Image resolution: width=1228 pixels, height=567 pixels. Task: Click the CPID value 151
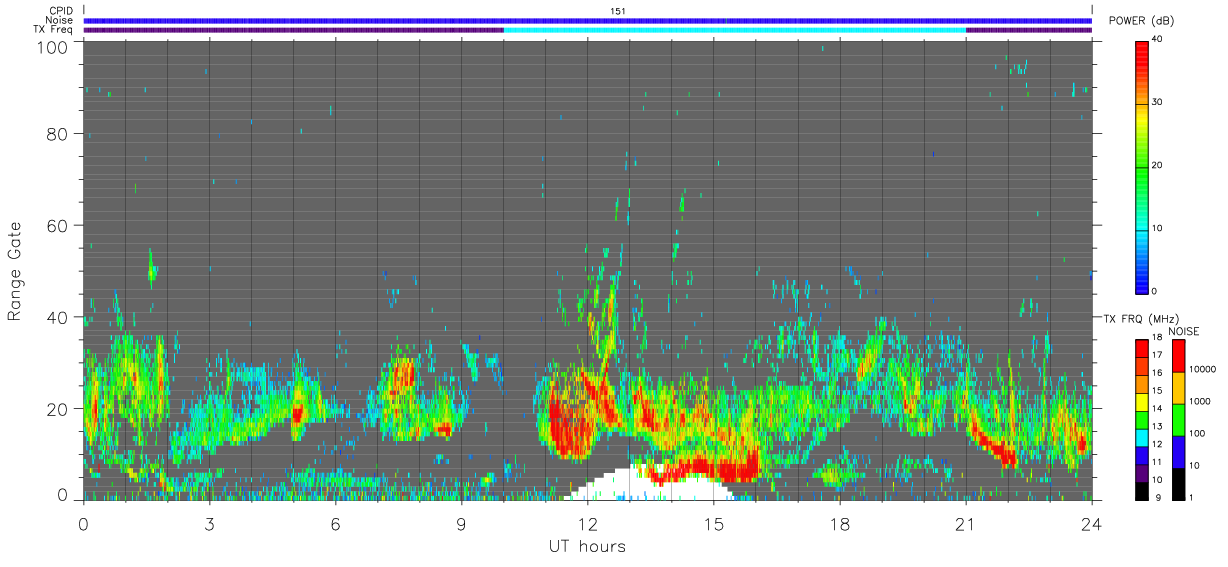click(x=617, y=11)
